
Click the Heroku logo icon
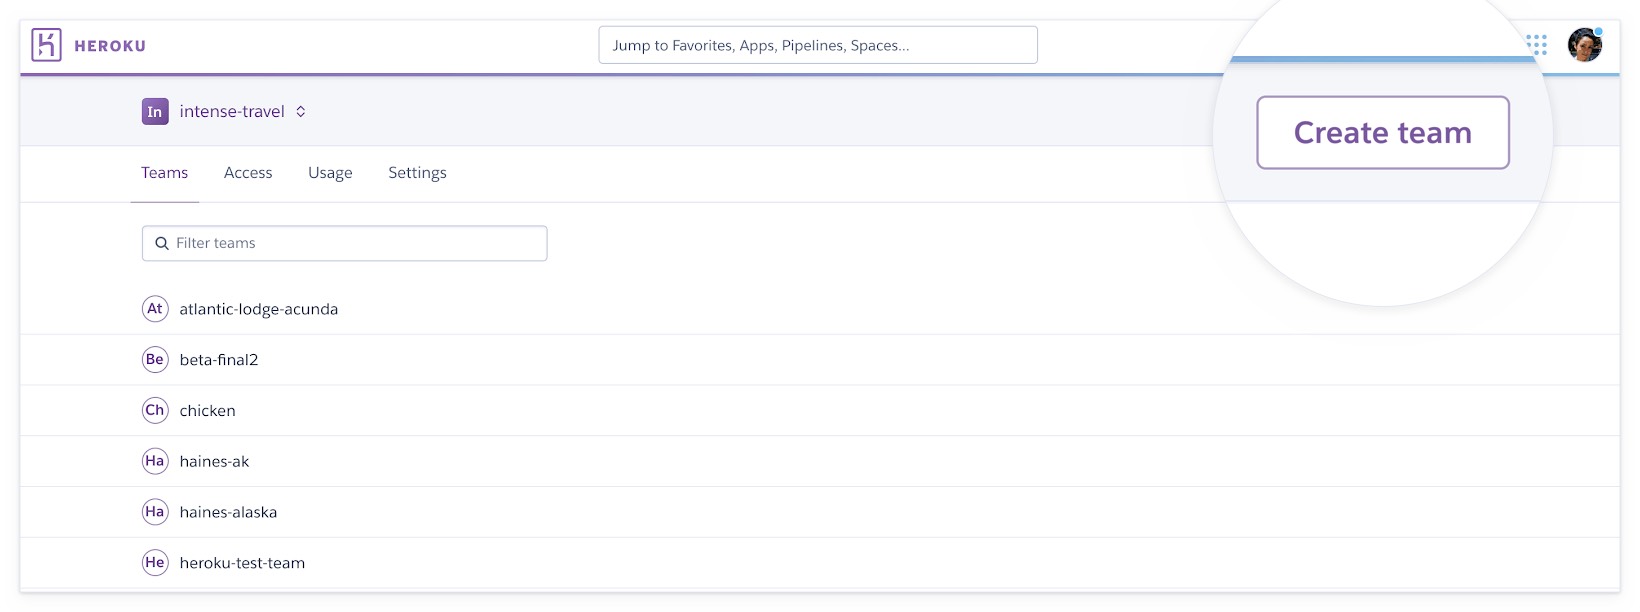(46, 45)
